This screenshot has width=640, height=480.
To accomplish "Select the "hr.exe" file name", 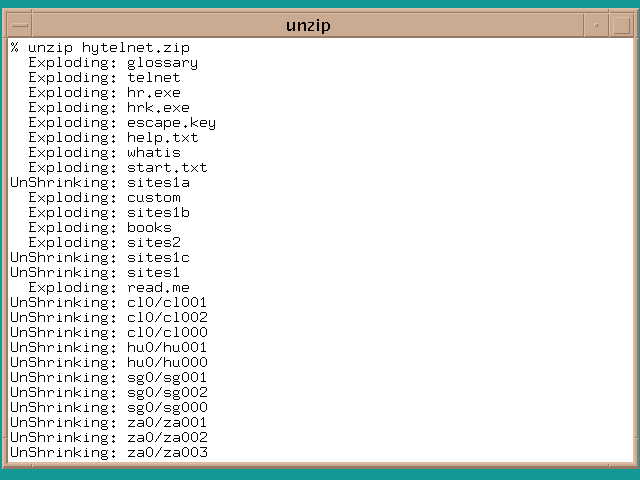I will coord(153,93).
